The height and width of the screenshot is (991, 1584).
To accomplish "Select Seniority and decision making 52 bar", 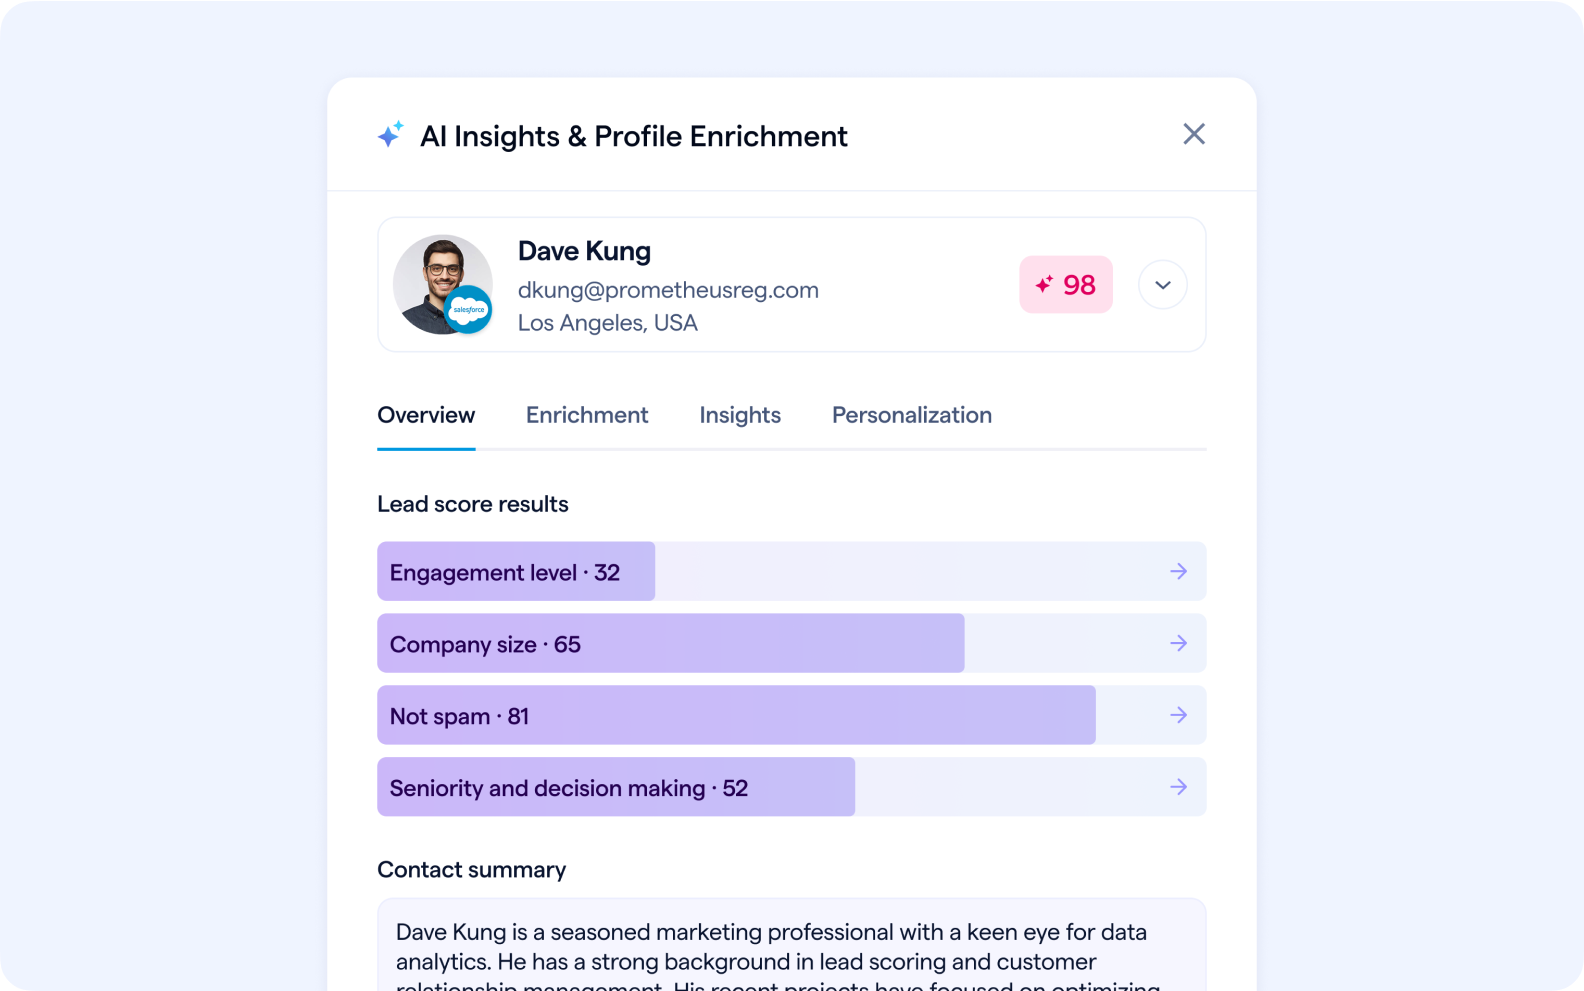I will (616, 788).
